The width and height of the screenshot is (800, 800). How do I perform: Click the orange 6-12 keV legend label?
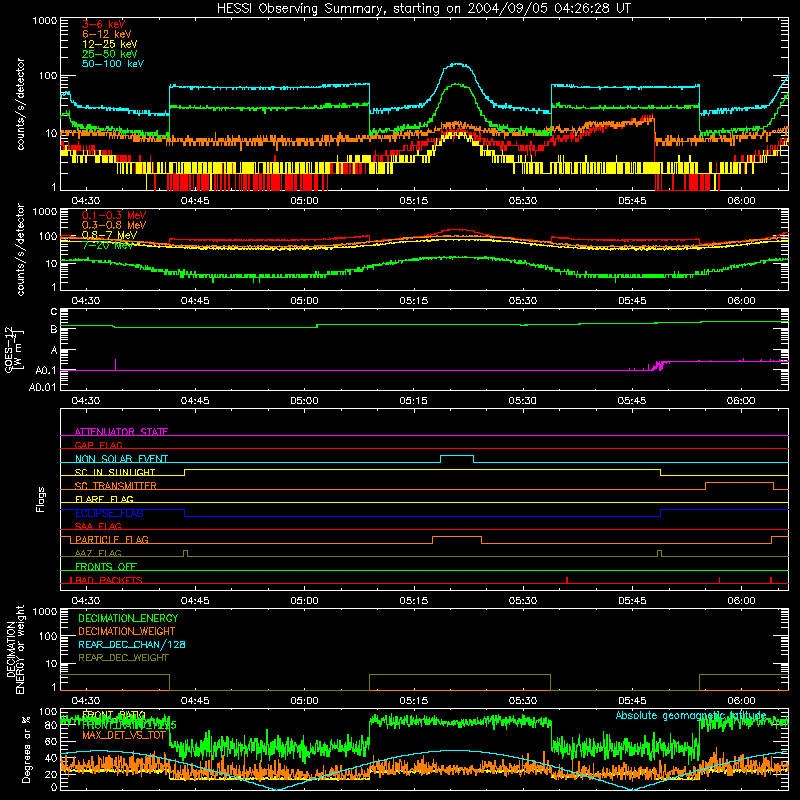pyautogui.click(x=106, y=34)
